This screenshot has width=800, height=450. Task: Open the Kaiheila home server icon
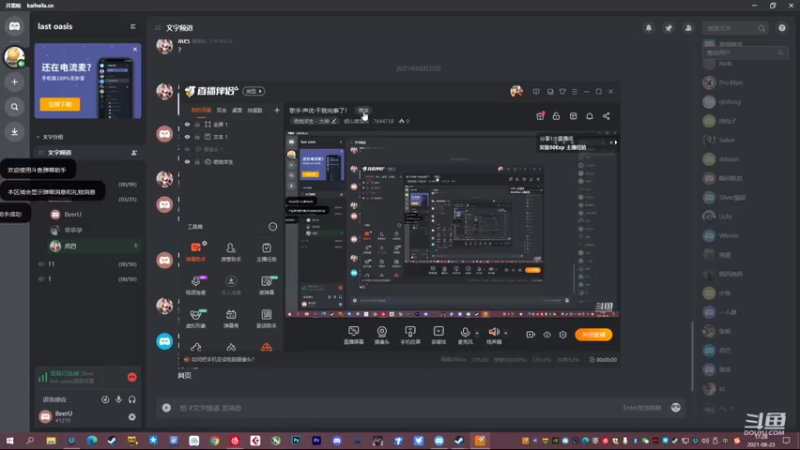pyautogui.click(x=14, y=26)
